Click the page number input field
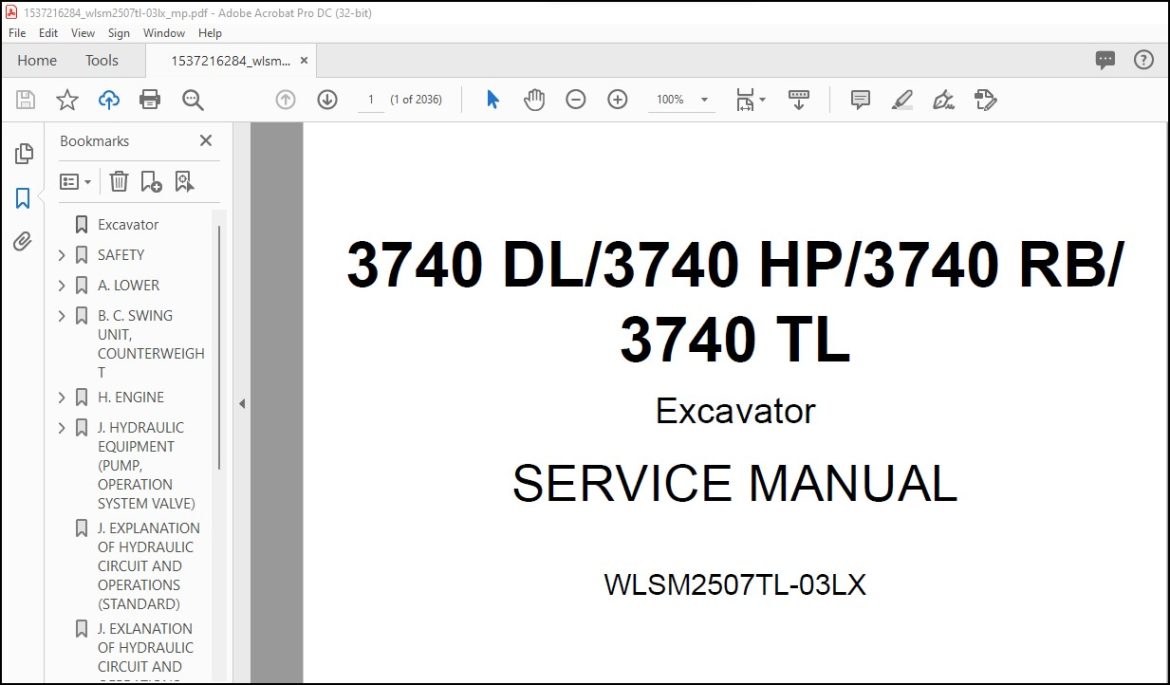Screen dimensions: 1170x685 [x=371, y=100]
